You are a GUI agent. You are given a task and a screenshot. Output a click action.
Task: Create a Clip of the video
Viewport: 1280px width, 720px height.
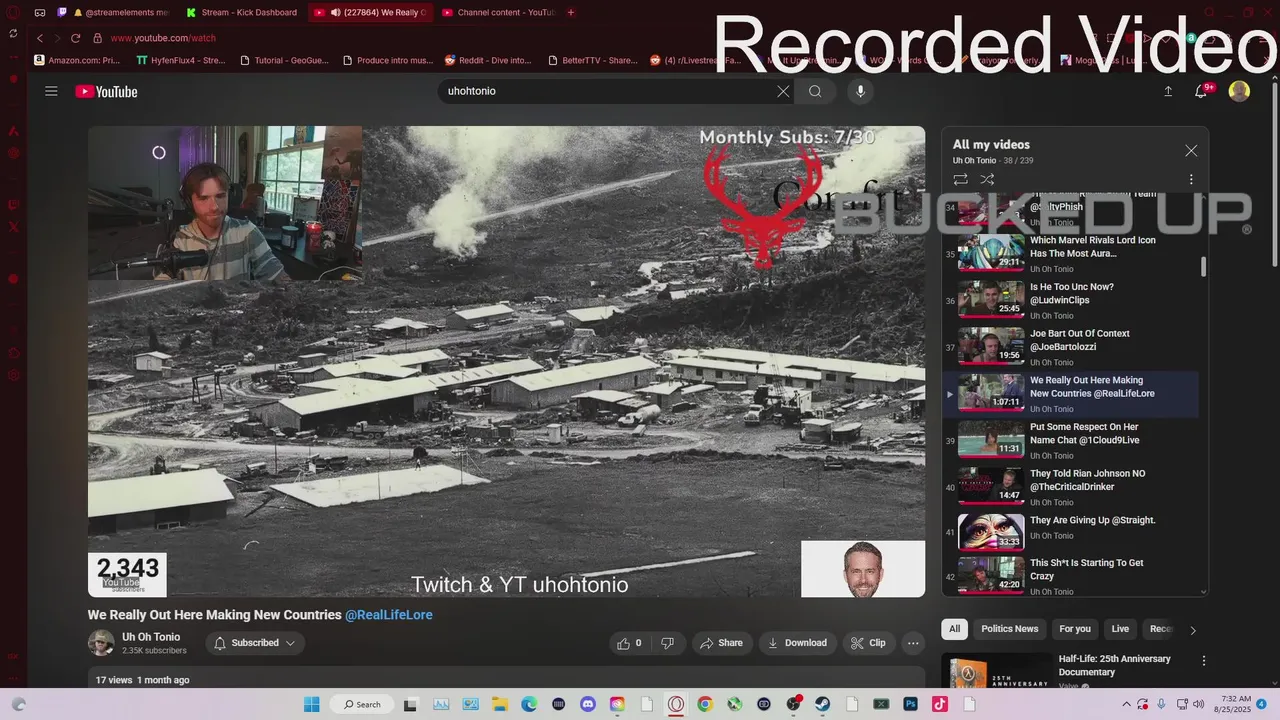868,643
